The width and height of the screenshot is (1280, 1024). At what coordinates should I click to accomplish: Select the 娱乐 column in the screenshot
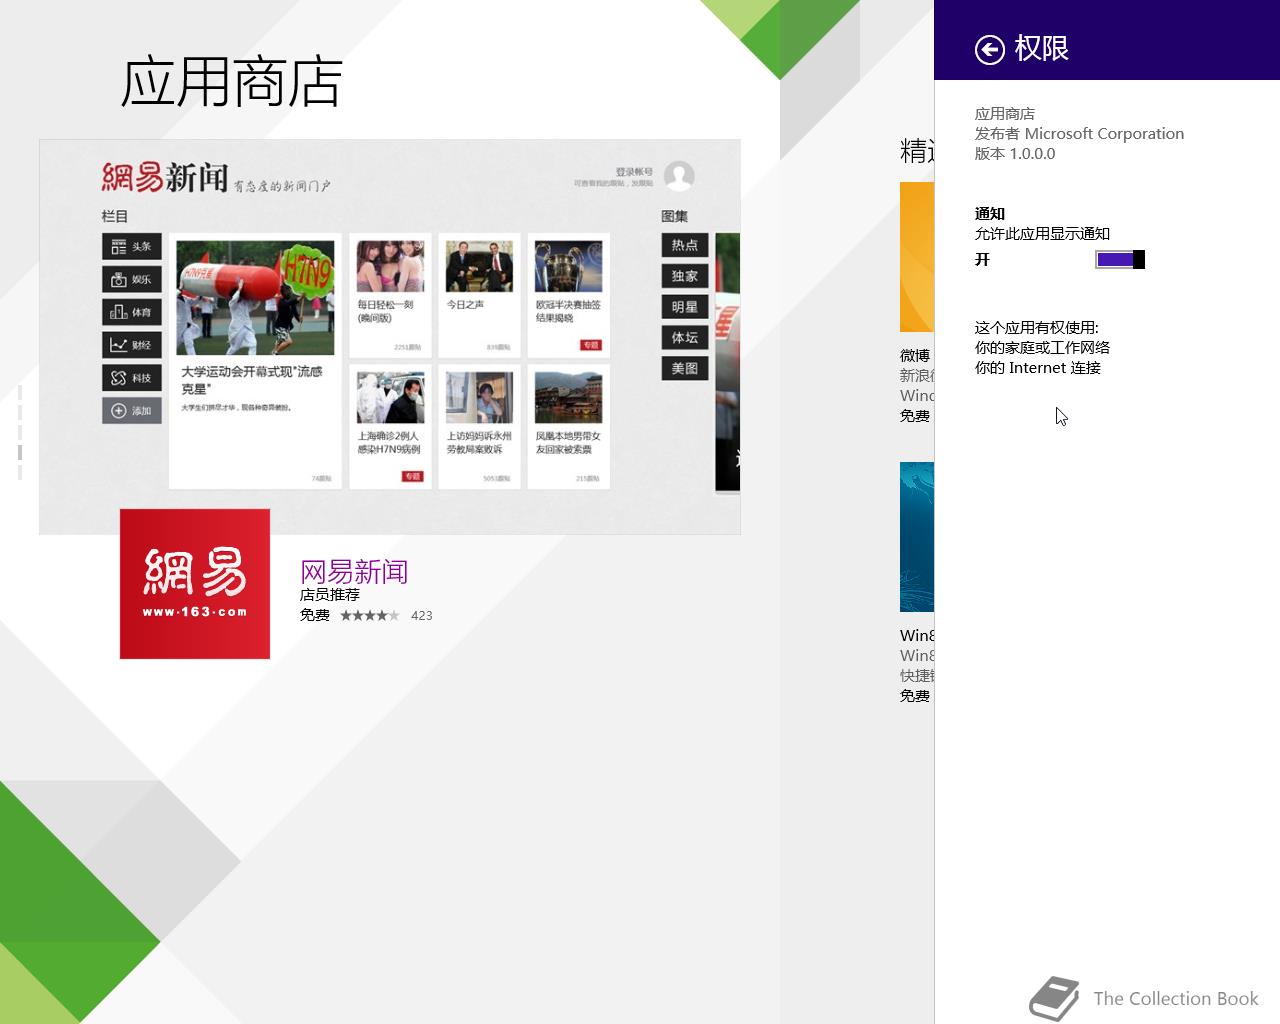pos(132,279)
